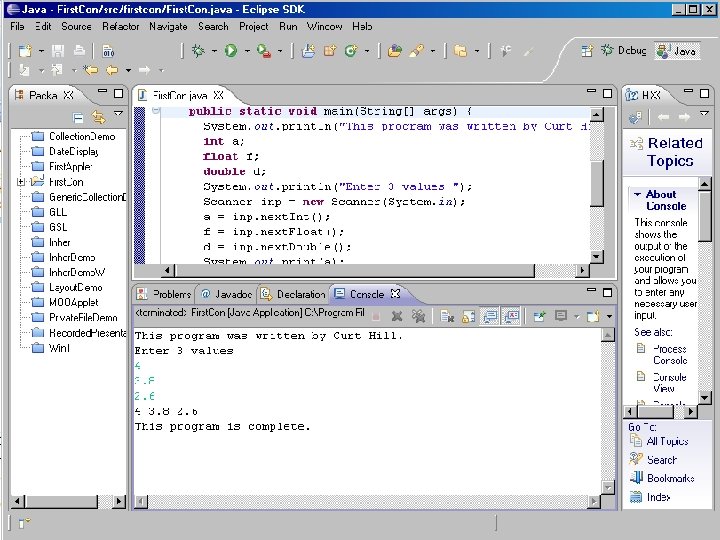Open the Refactor menu
This screenshot has width=720, height=540.
tap(121, 27)
